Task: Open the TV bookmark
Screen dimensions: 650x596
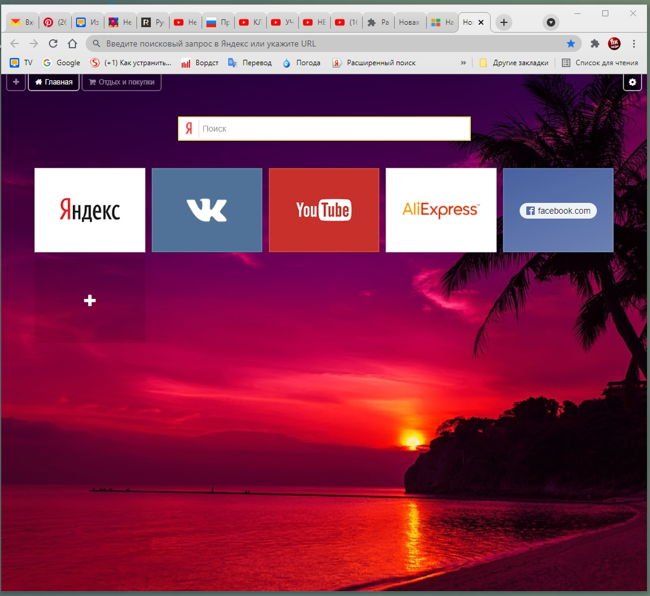Action: pyautogui.click(x=21, y=63)
